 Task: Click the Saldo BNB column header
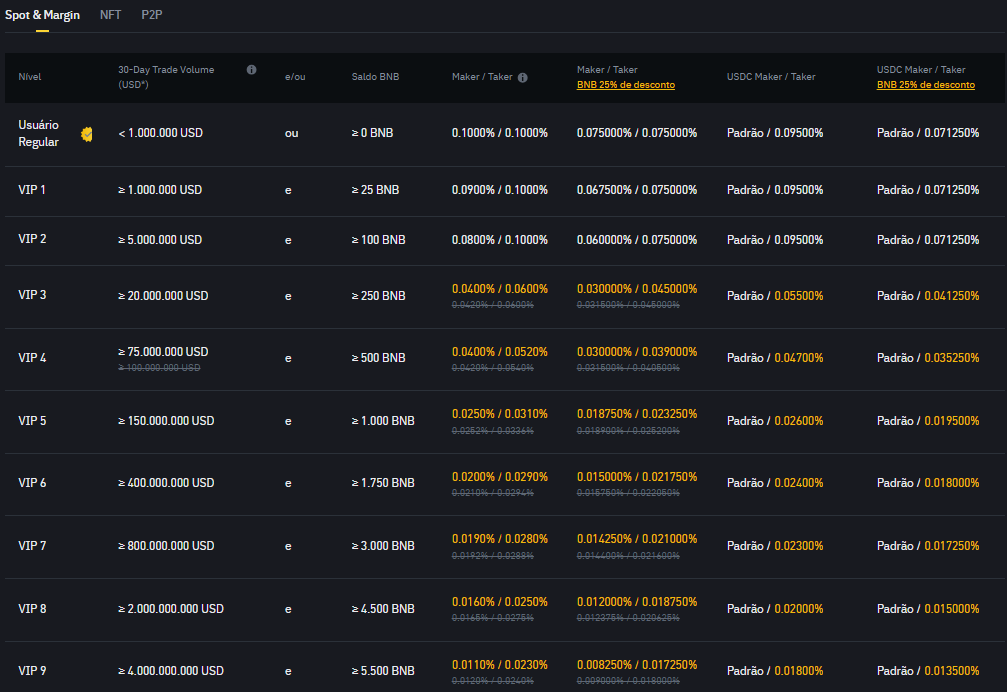coord(375,77)
